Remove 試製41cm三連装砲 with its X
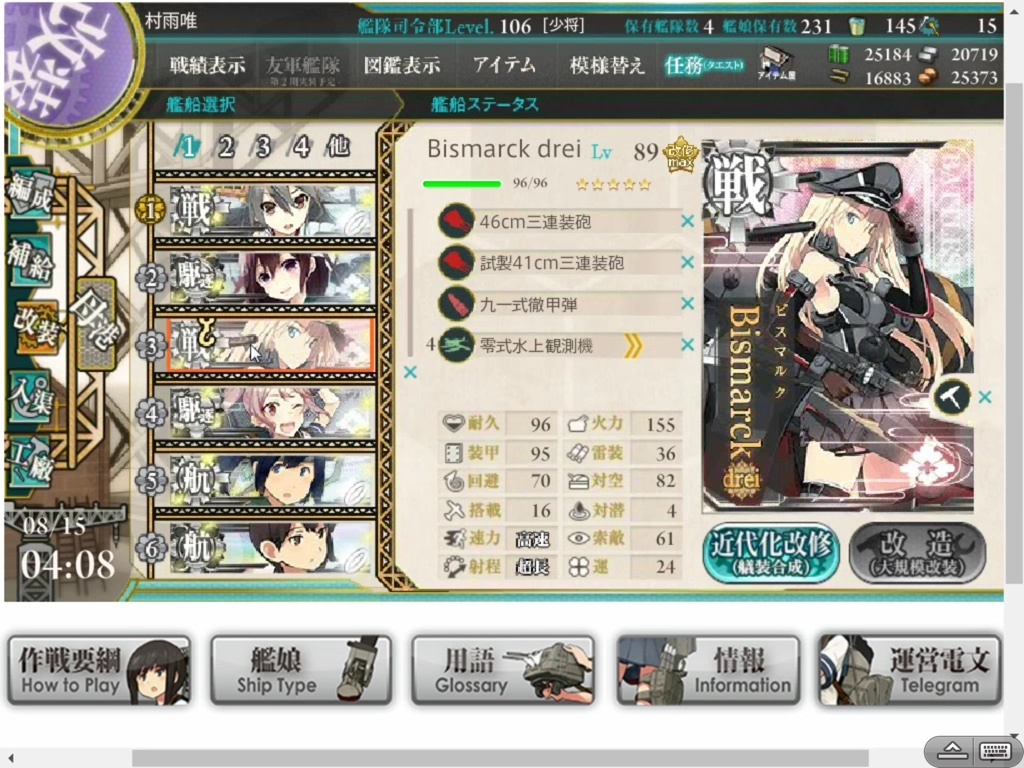This screenshot has width=1024, height=768. coord(687,263)
